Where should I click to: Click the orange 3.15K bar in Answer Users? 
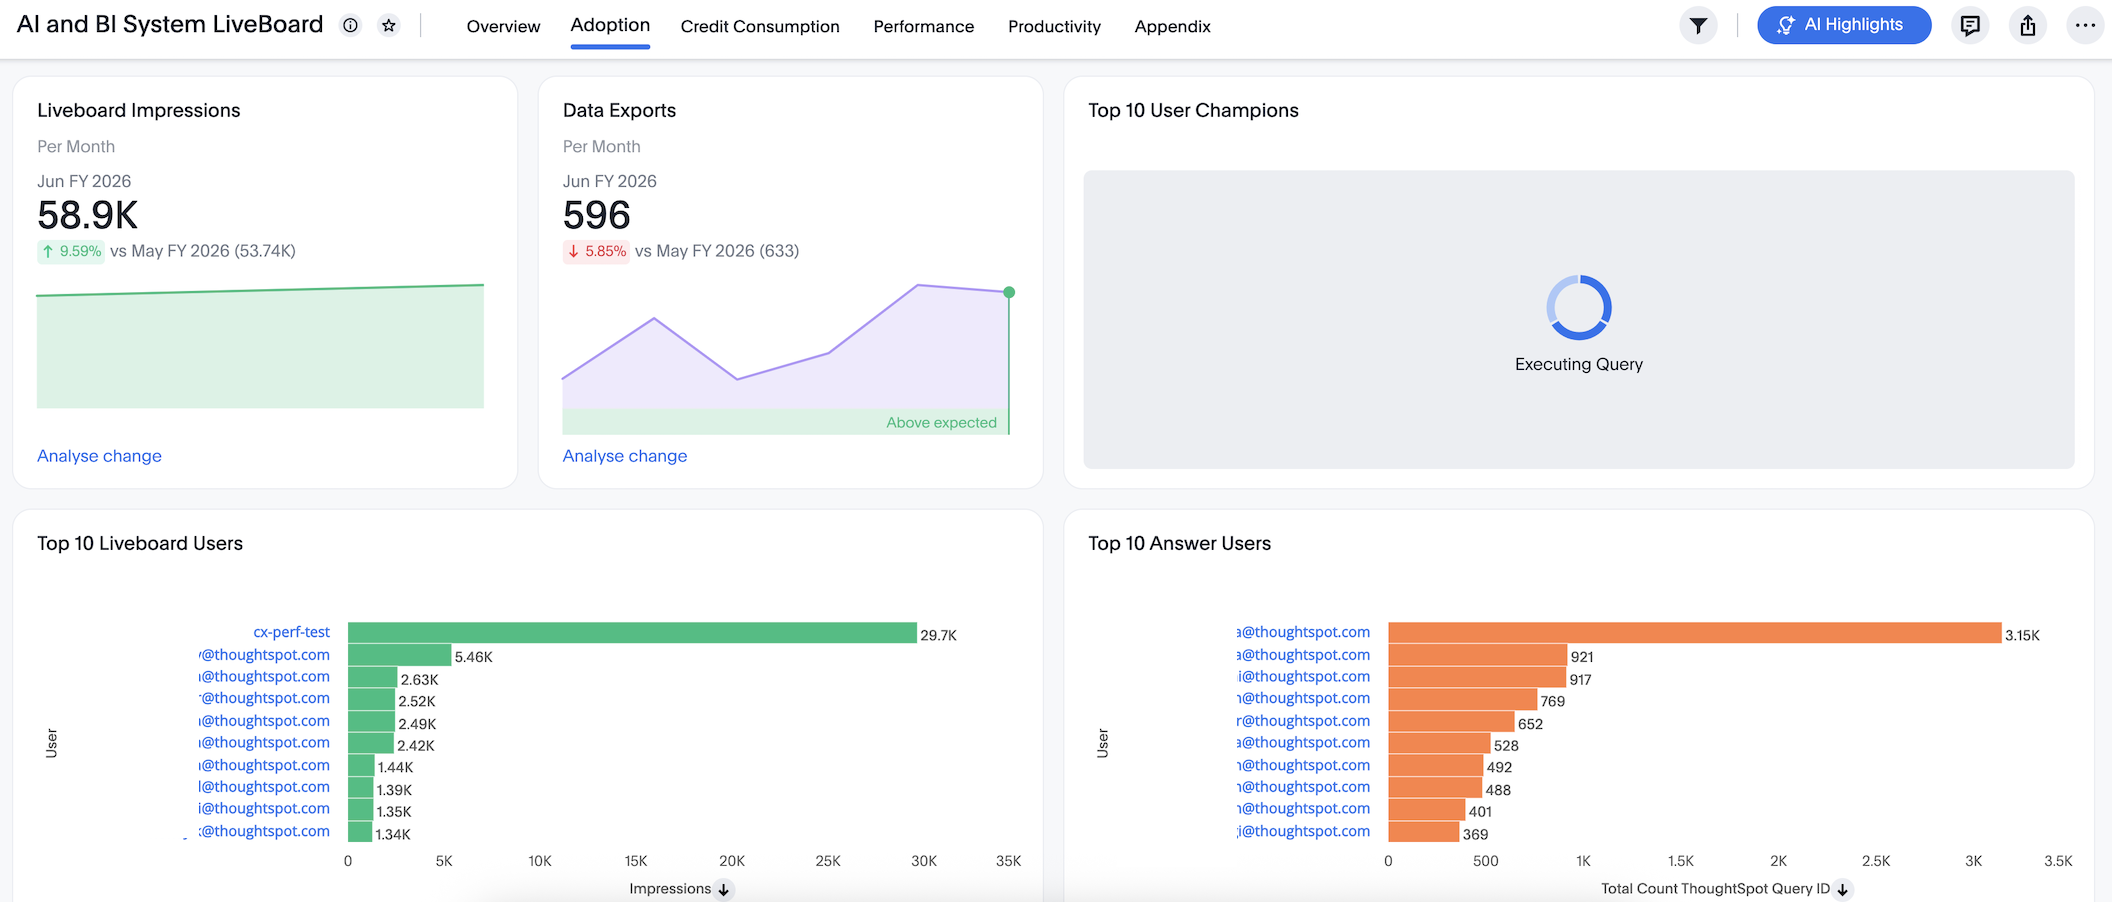pyautogui.click(x=1693, y=633)
